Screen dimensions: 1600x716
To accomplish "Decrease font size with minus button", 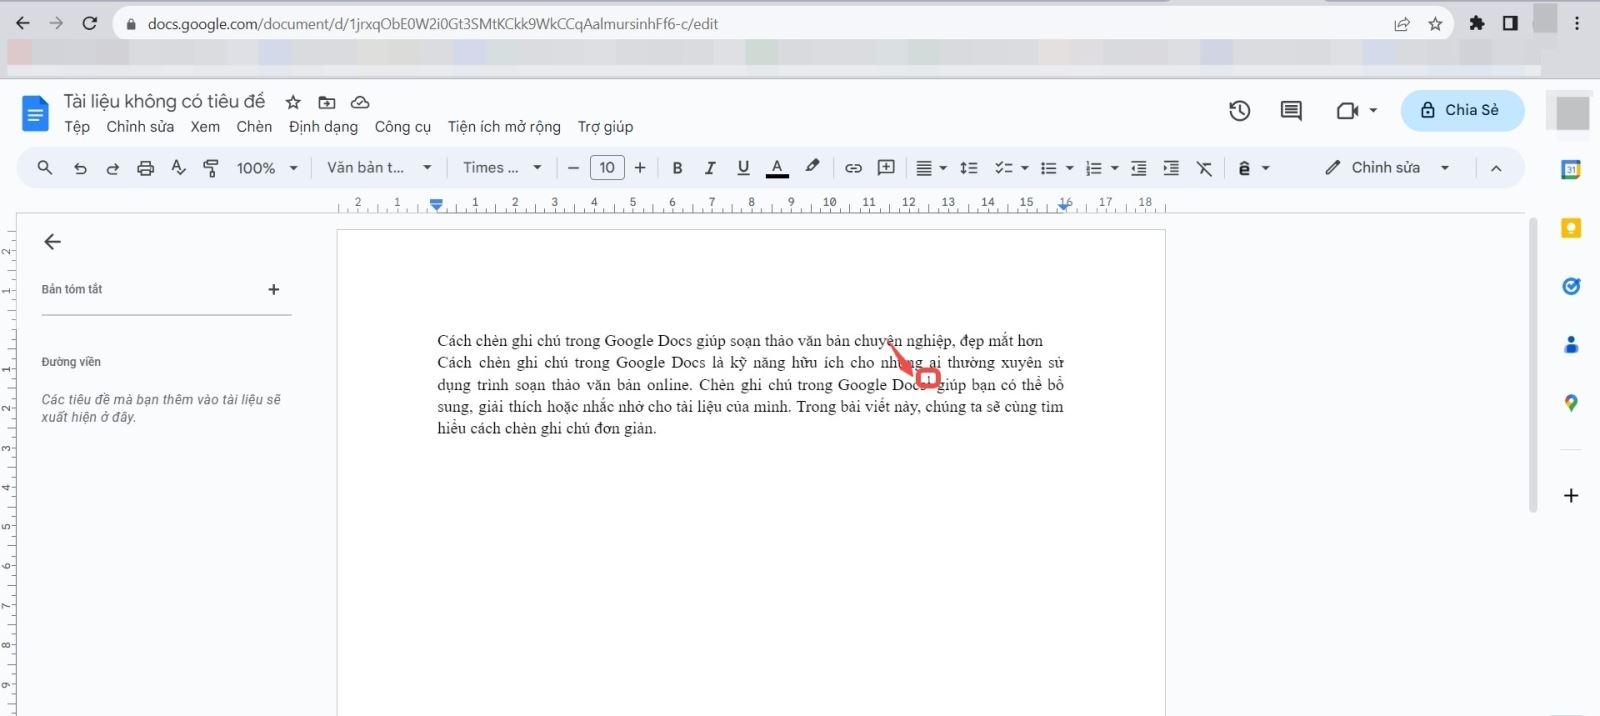I will [573, 168].
